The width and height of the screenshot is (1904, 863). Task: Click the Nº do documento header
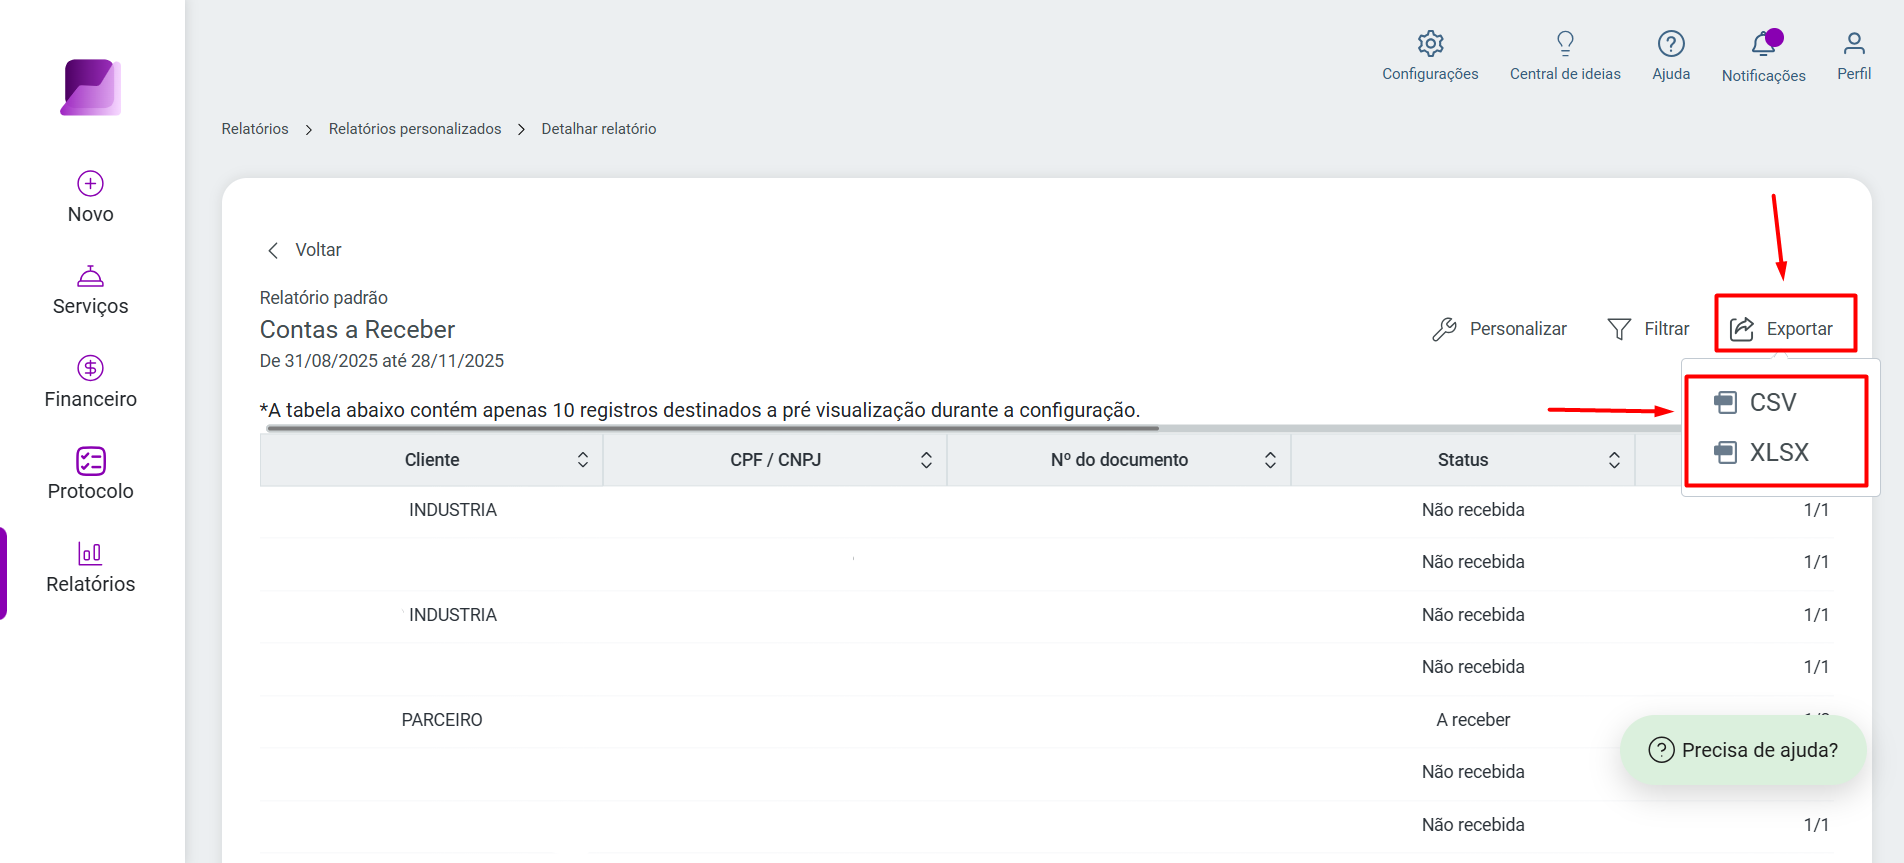point(1119,460)
